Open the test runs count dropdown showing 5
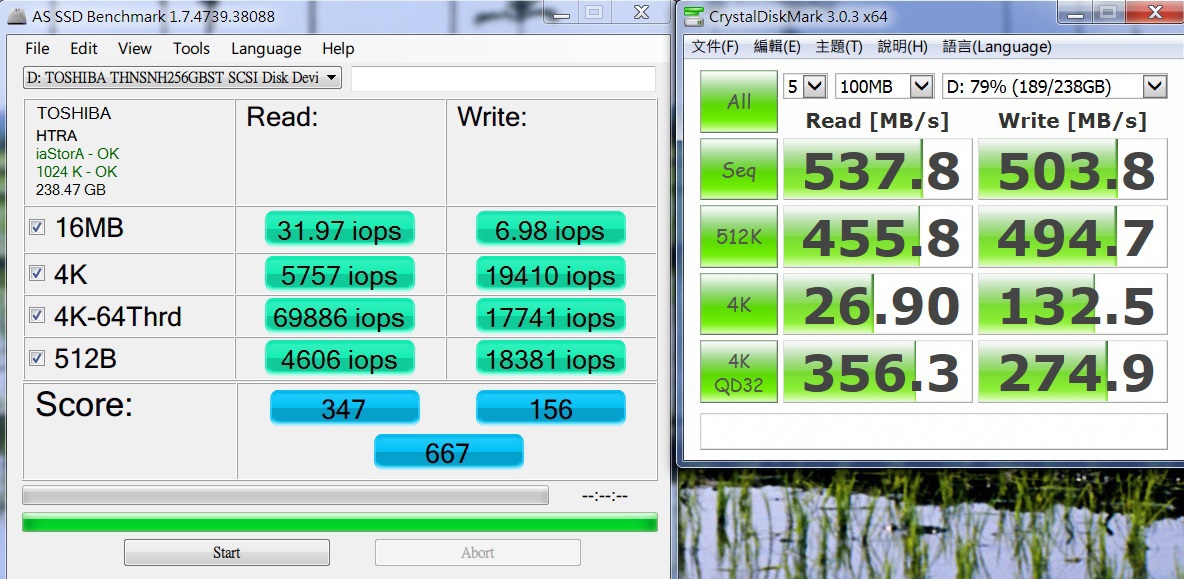 tap(805, 86)
